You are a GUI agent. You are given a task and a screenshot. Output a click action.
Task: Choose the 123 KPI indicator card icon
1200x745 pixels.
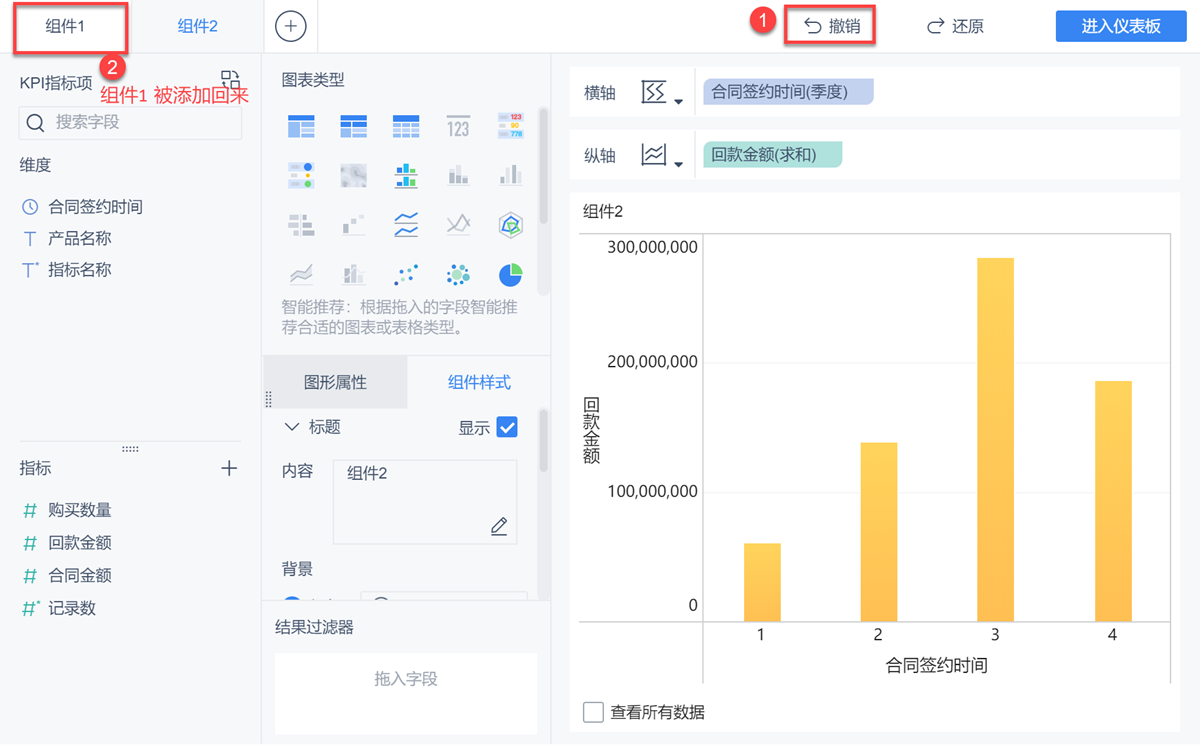point(458,126)
